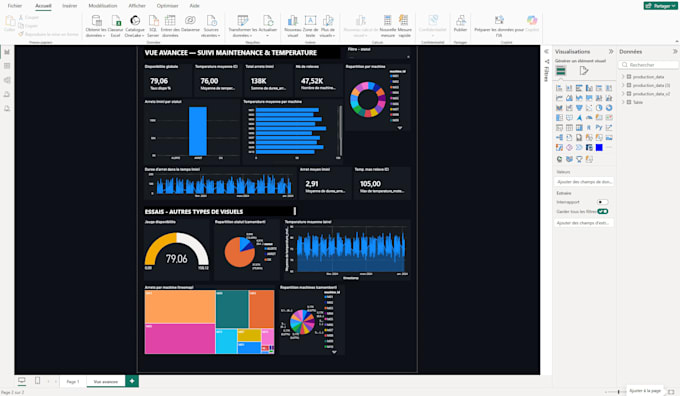Click the Publier button
This screenshot has height=396, width=680.
(x=460, y=24)
